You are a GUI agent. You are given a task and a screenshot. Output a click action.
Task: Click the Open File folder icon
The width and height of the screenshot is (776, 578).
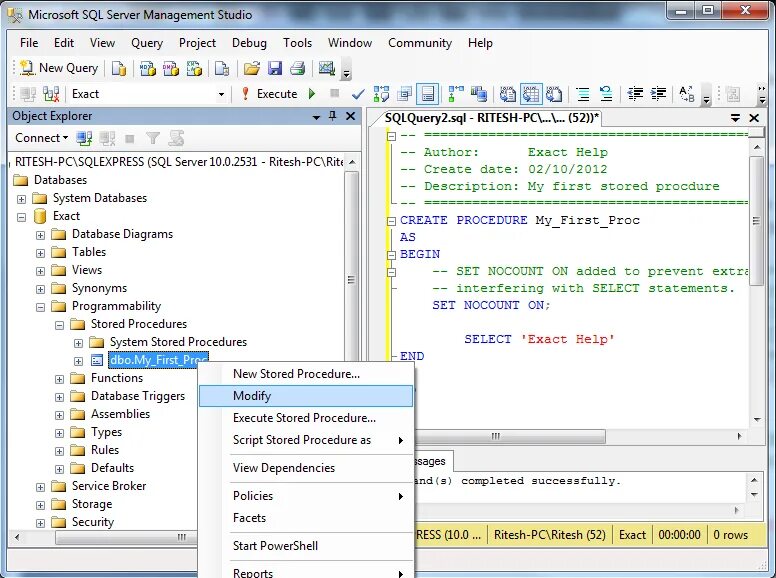click(x=251, y=68)
